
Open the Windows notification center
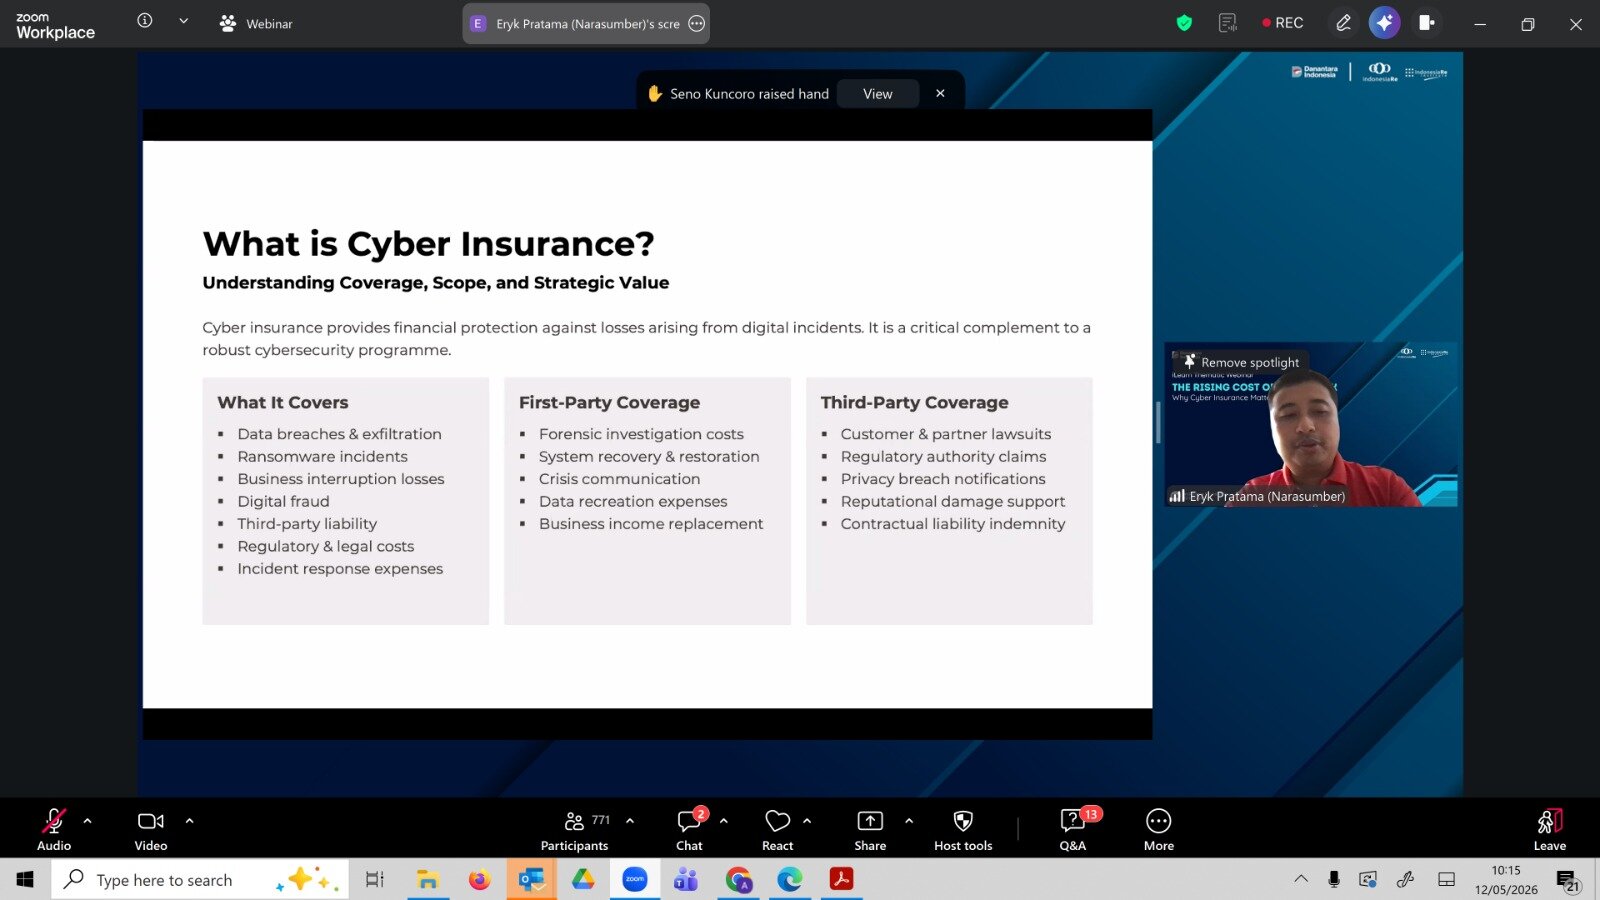[1567, 880]
